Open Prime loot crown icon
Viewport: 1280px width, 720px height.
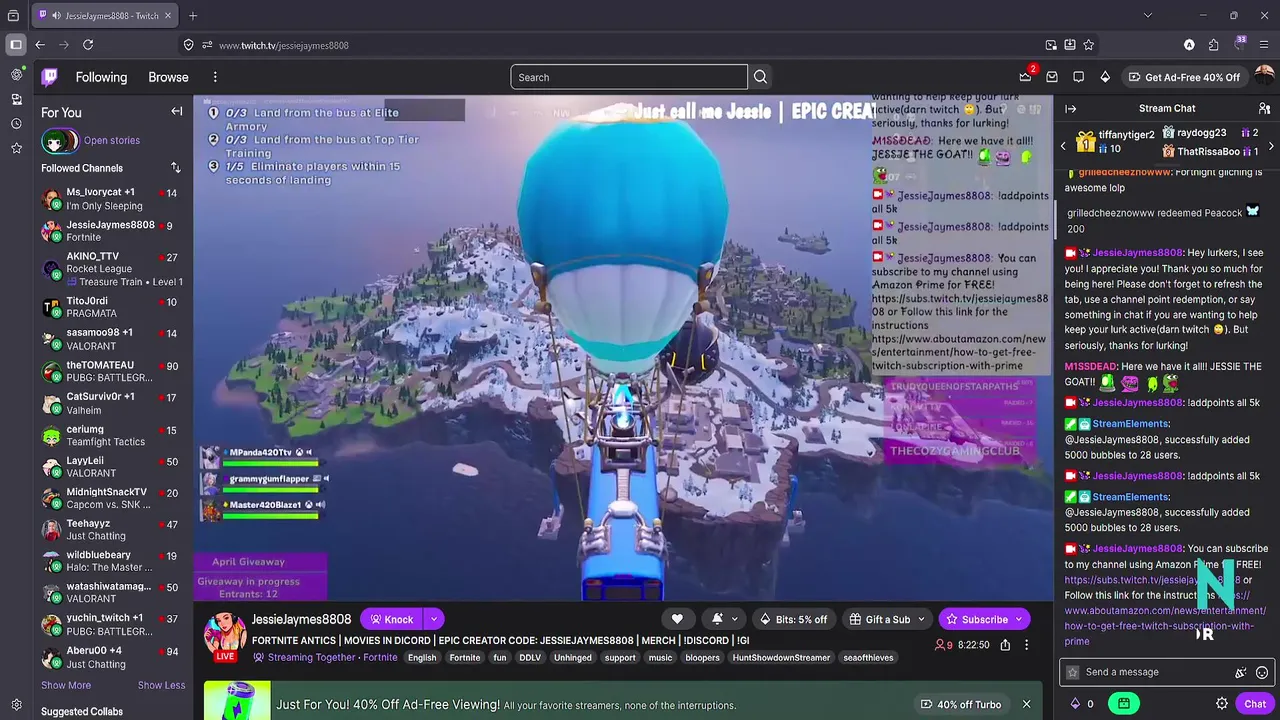tap(1025, 77)
